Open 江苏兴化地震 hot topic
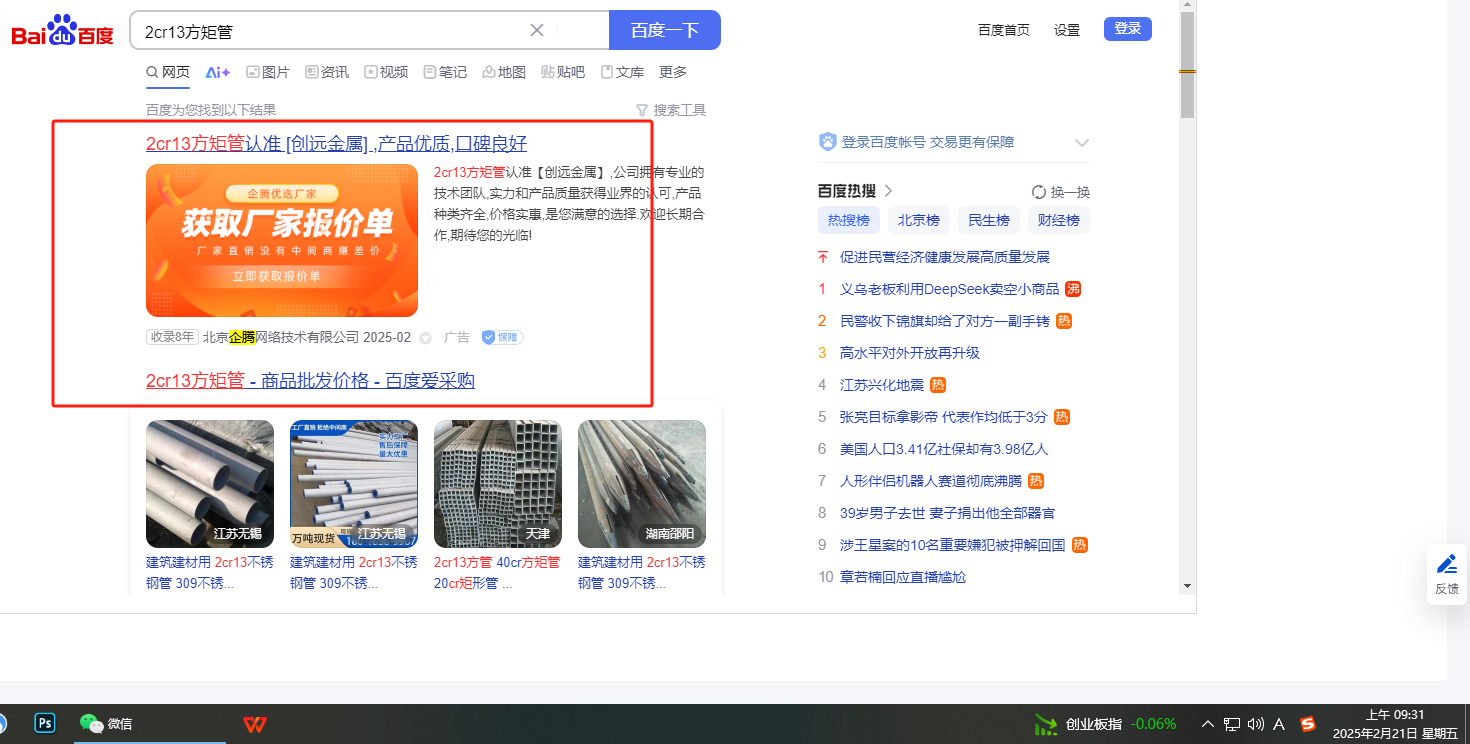 pyautogui.click(x=882, y=385)
